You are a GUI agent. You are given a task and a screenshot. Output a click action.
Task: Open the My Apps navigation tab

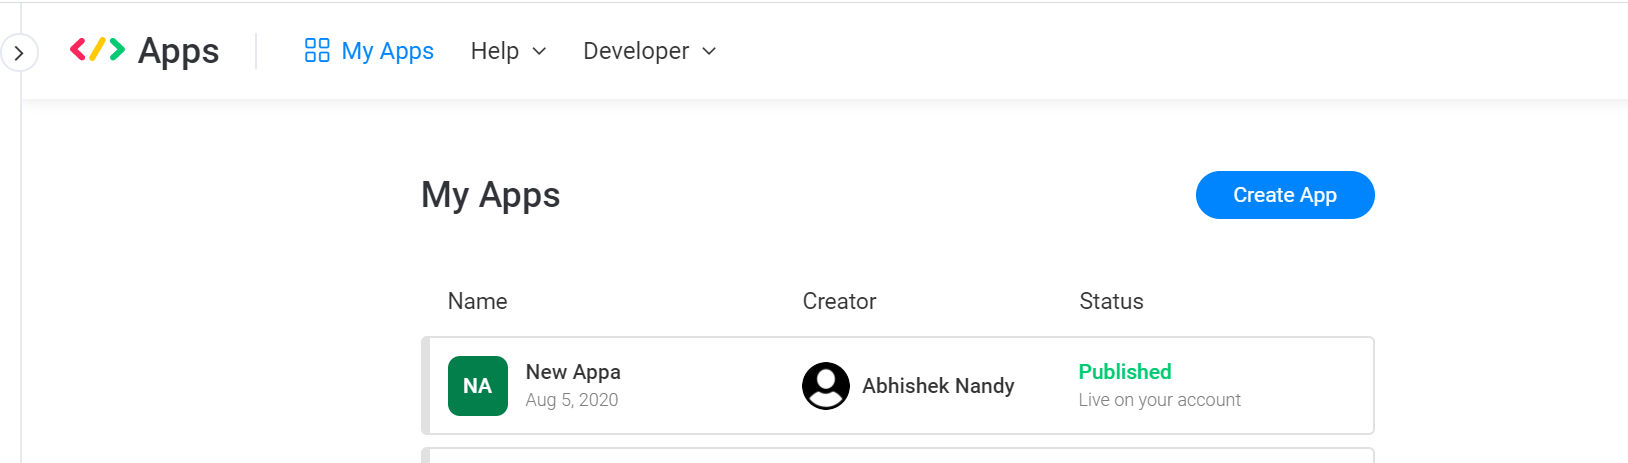[369, 51]
